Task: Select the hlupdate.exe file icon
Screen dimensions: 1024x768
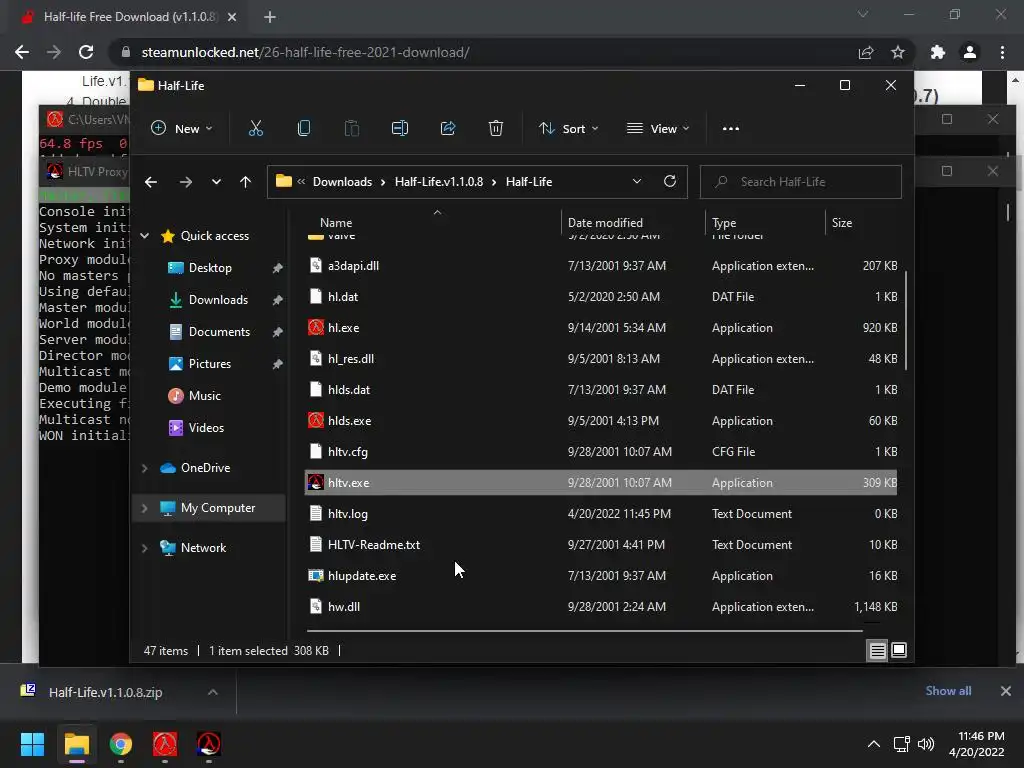Action: coord(315,576)
